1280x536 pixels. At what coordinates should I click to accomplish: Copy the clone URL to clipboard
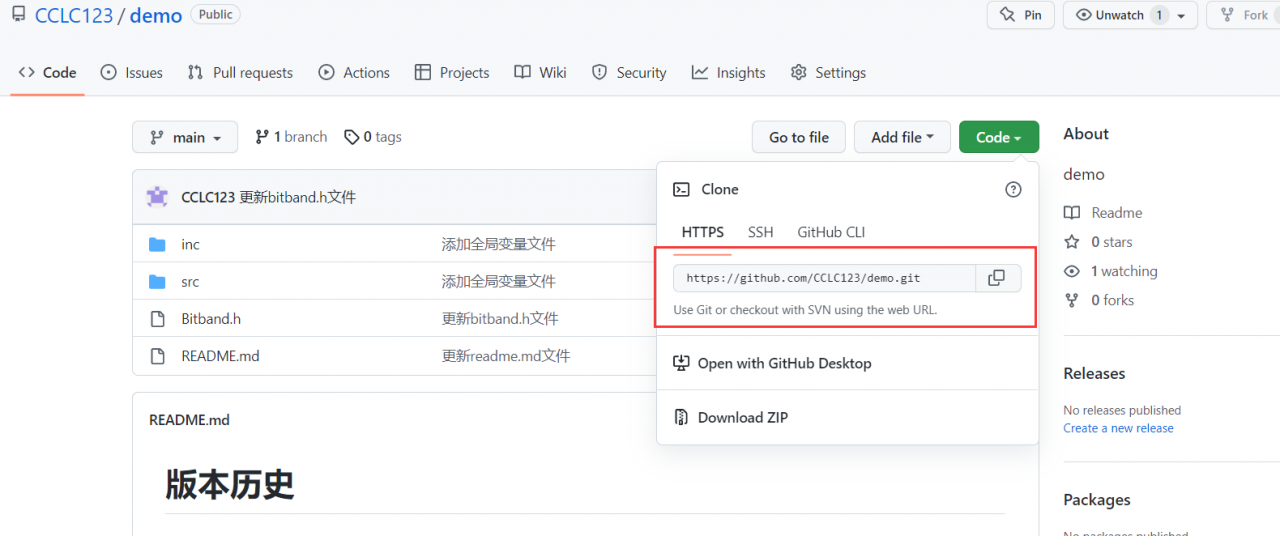(996, 278)
